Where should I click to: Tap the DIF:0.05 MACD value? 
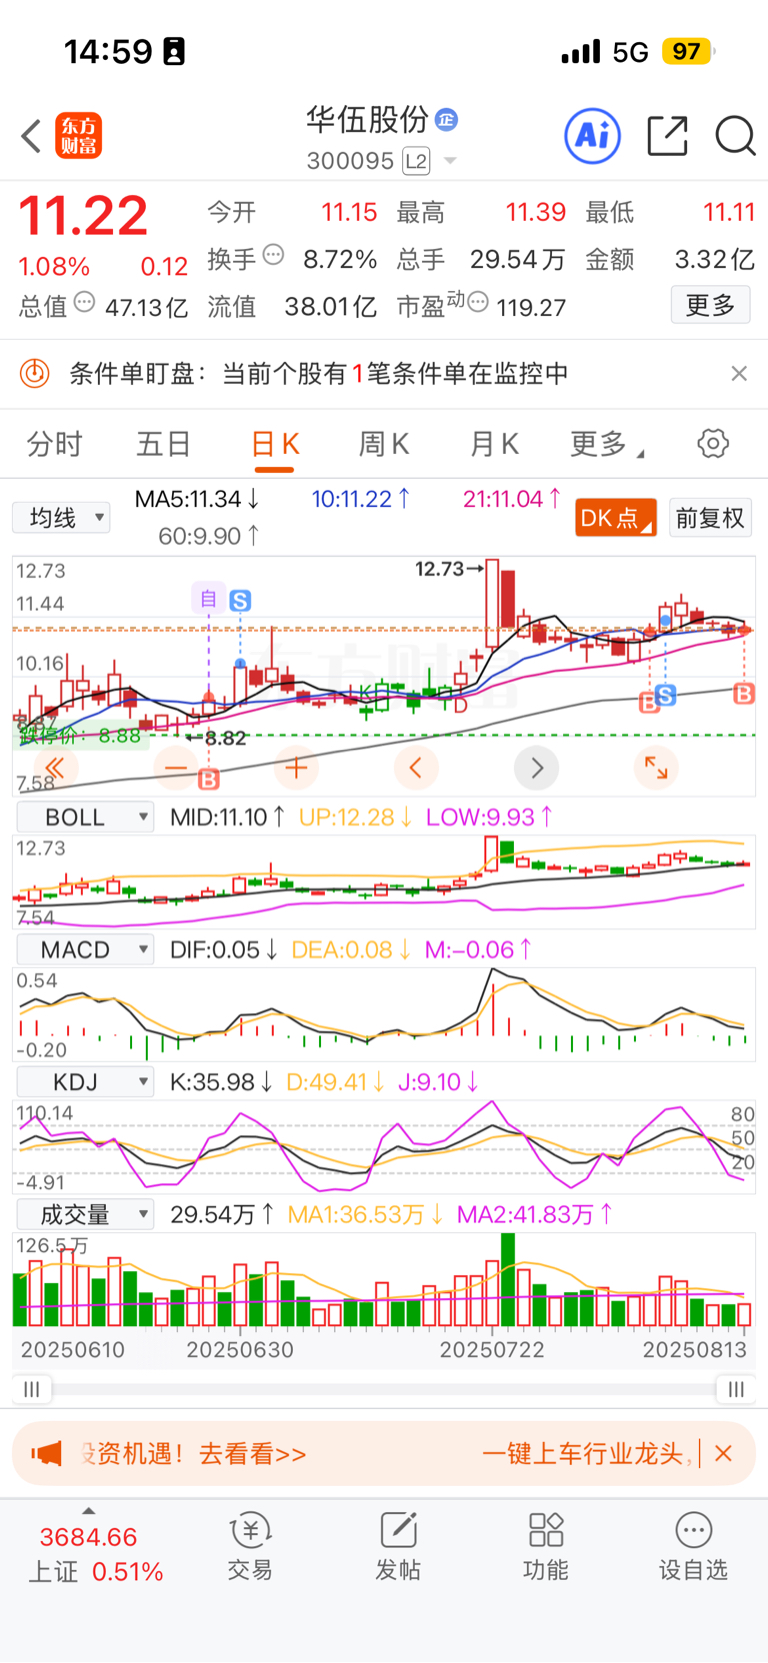[223, 949]
